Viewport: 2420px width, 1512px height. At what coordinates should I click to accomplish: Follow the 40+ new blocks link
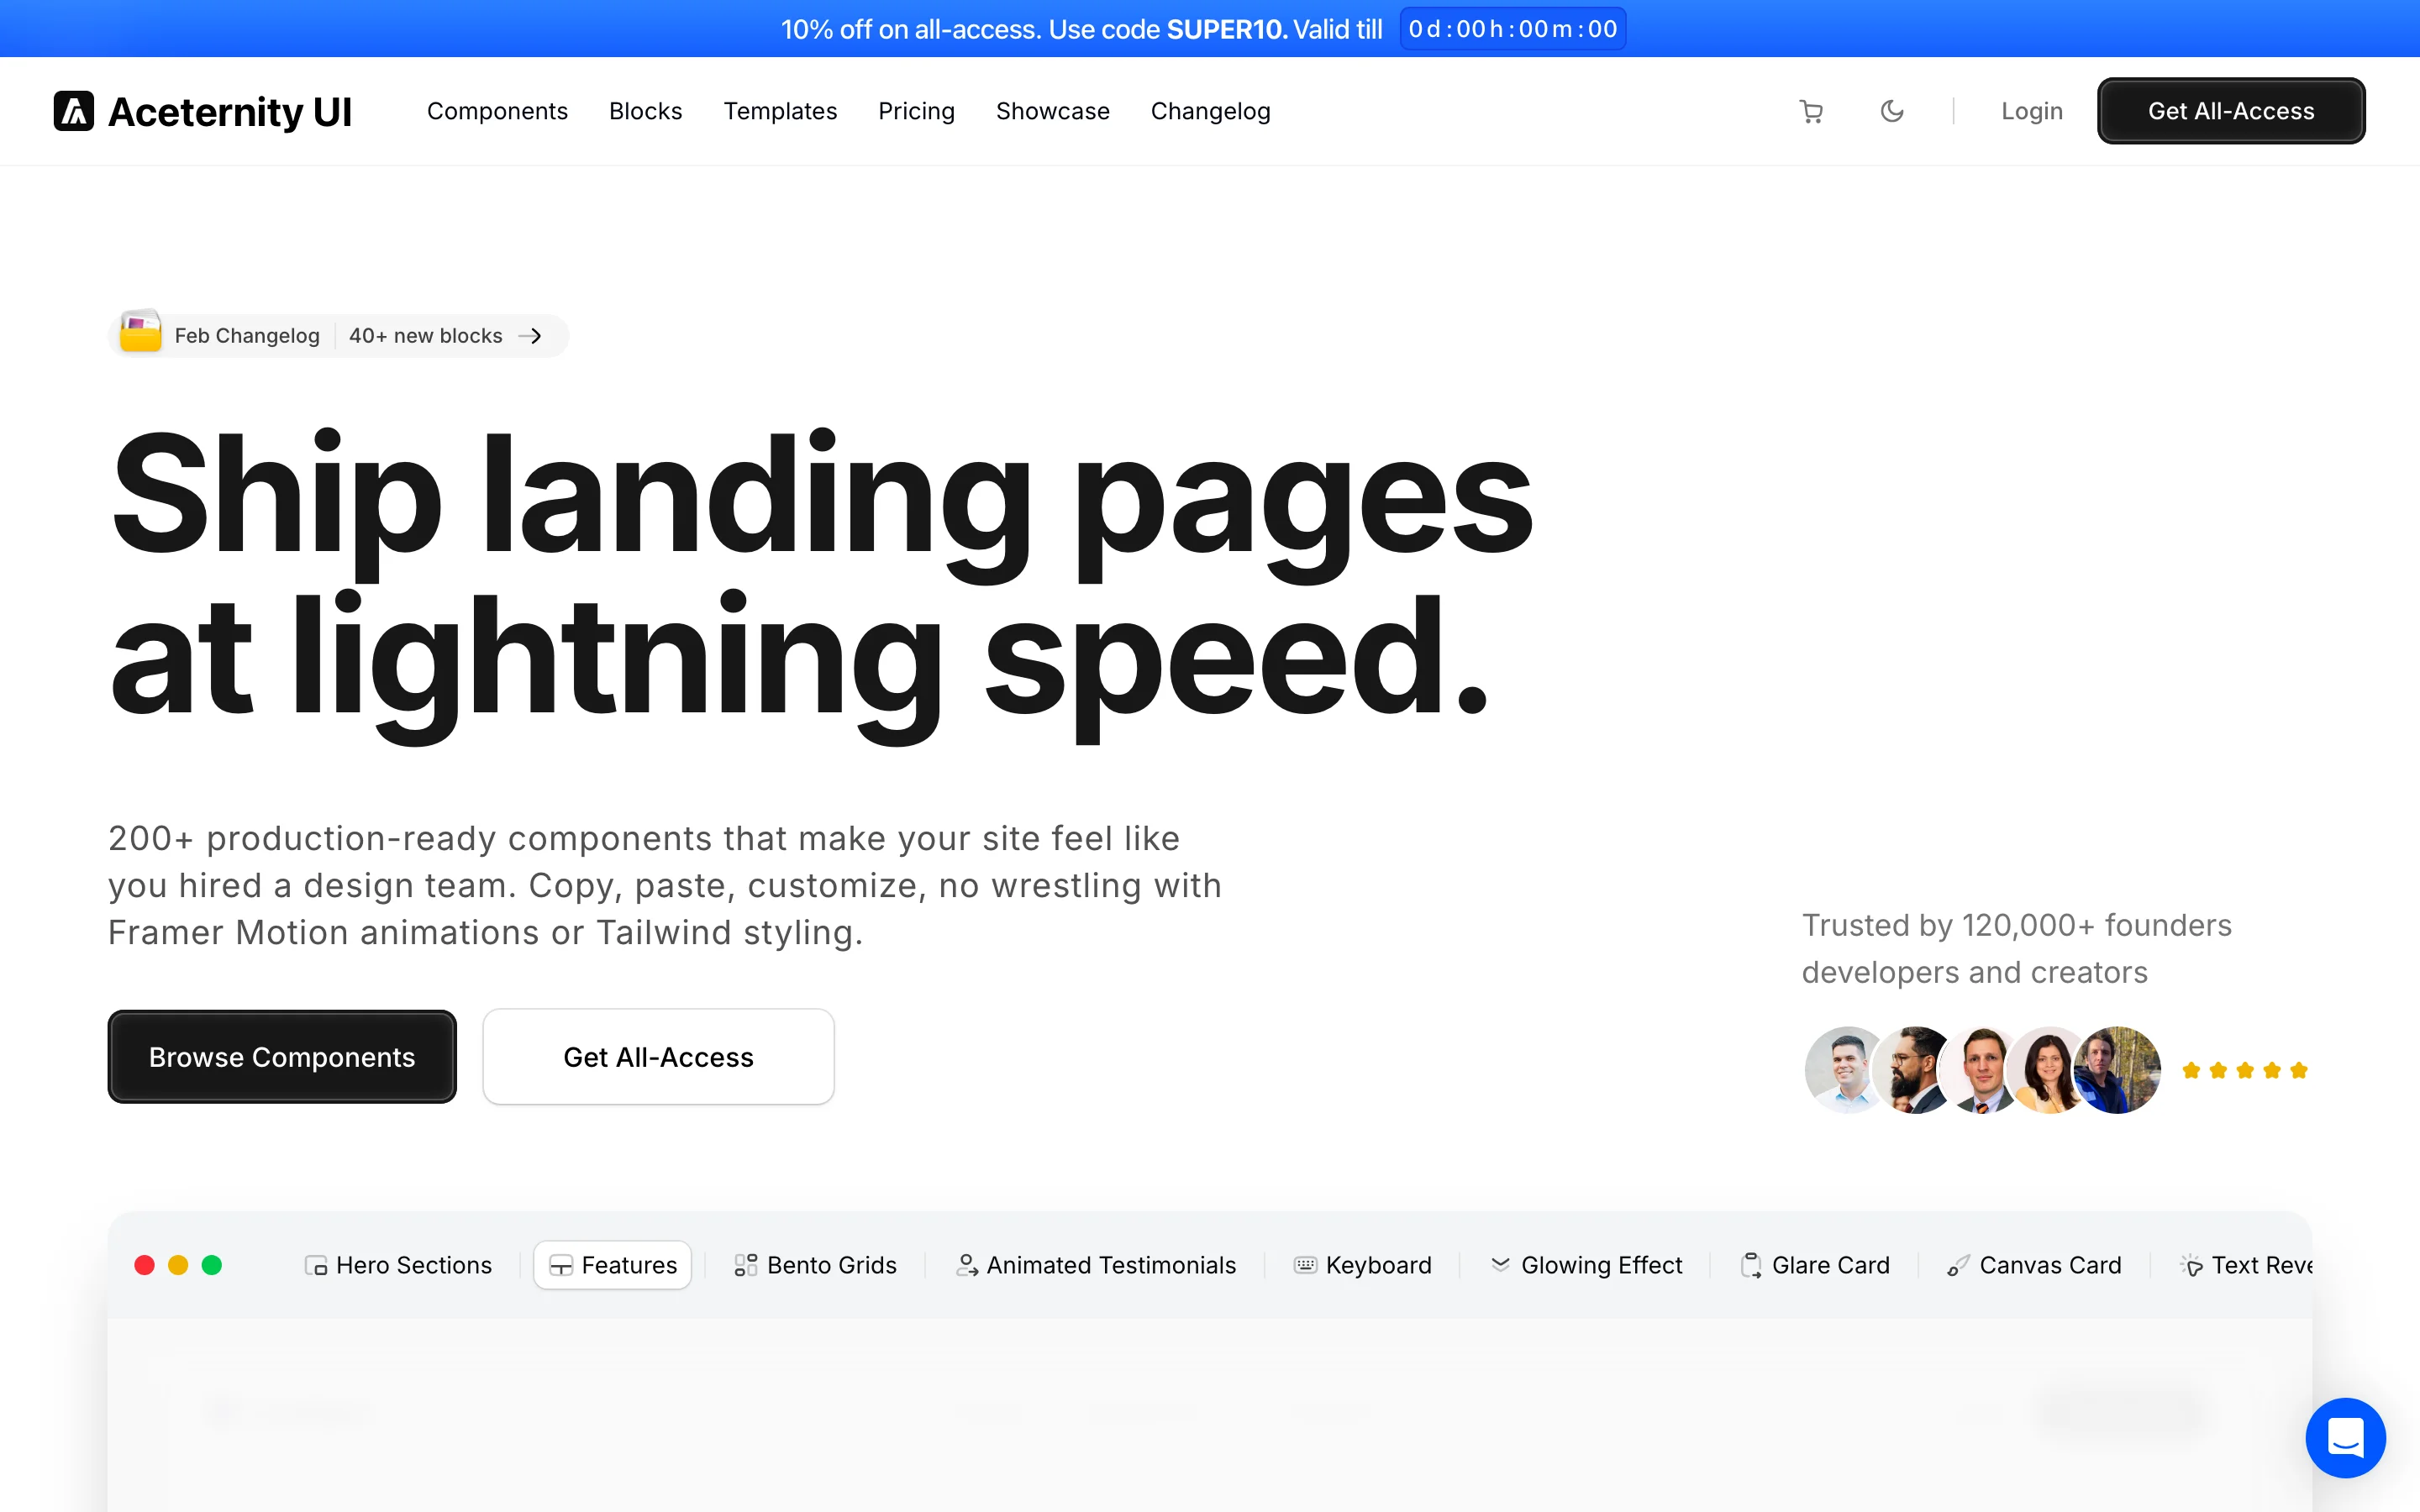pyautogui.click(x=426, y=335)
